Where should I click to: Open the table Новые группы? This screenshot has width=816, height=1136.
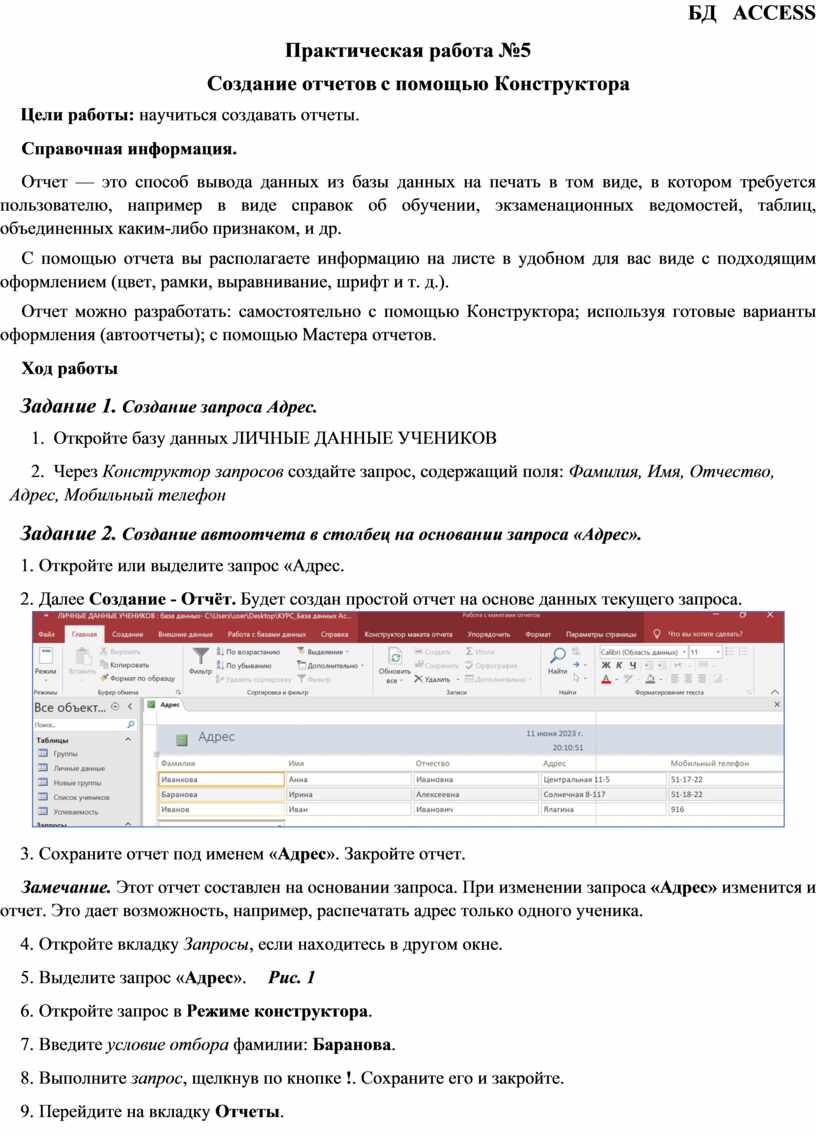[70, 782]
